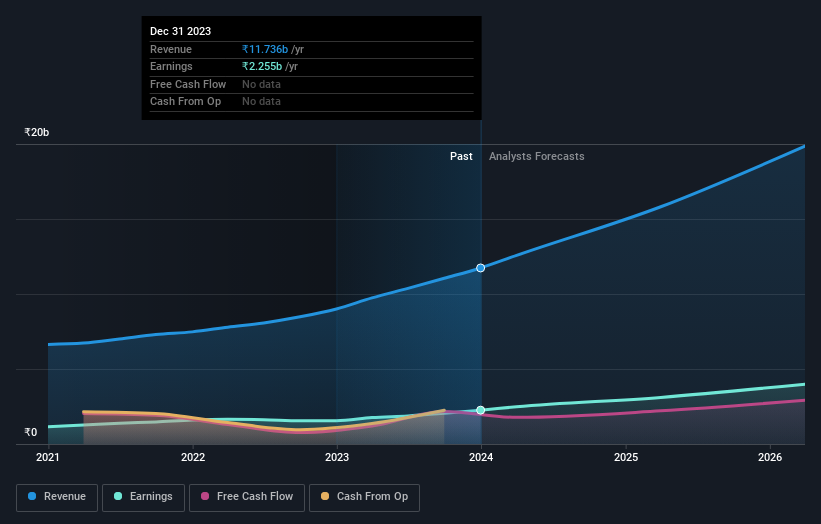Click the 2023 x-axis label

point(337,457)
